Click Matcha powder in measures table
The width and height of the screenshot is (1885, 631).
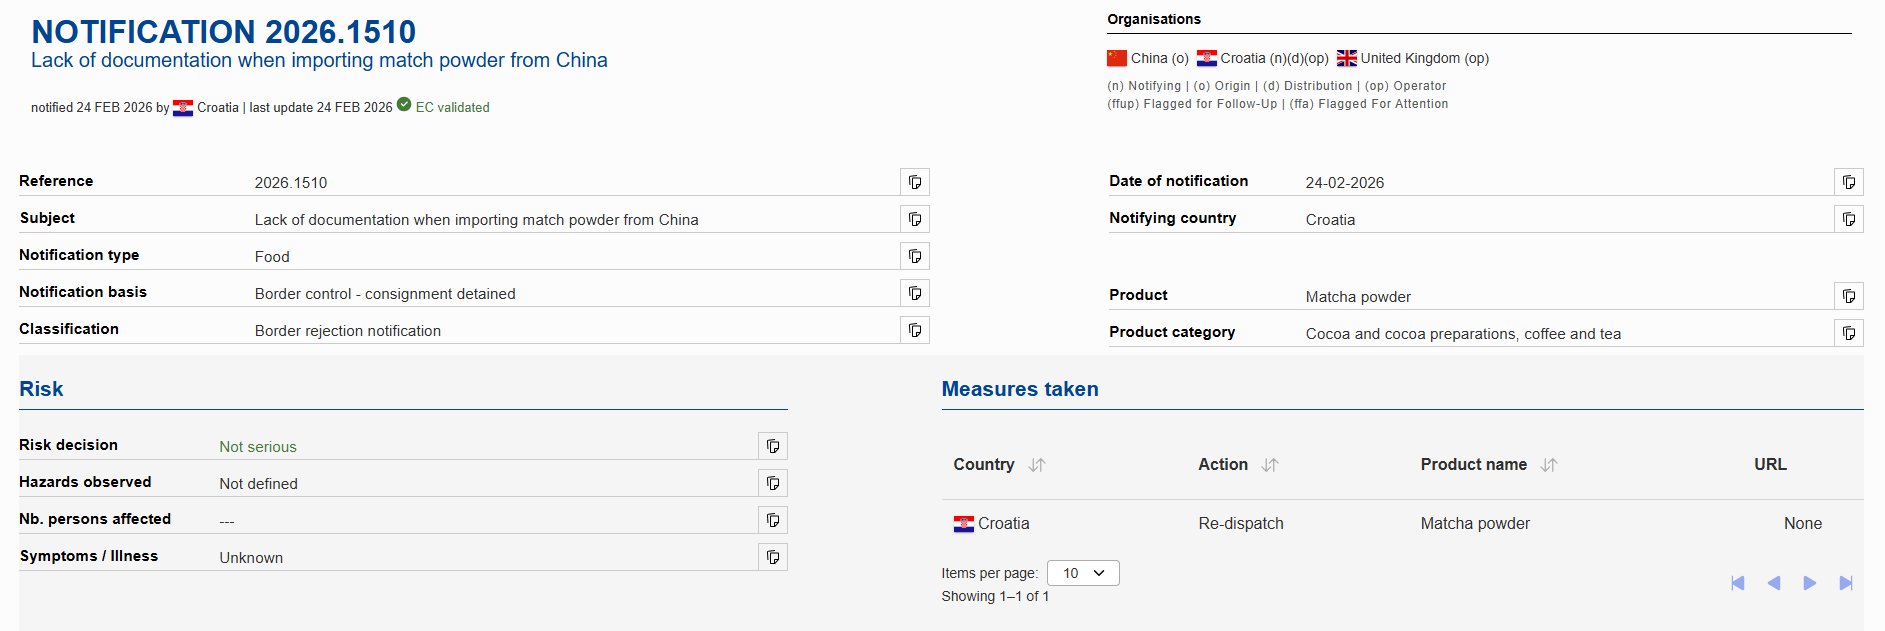pyautogui.click(x=1475, y=523)
